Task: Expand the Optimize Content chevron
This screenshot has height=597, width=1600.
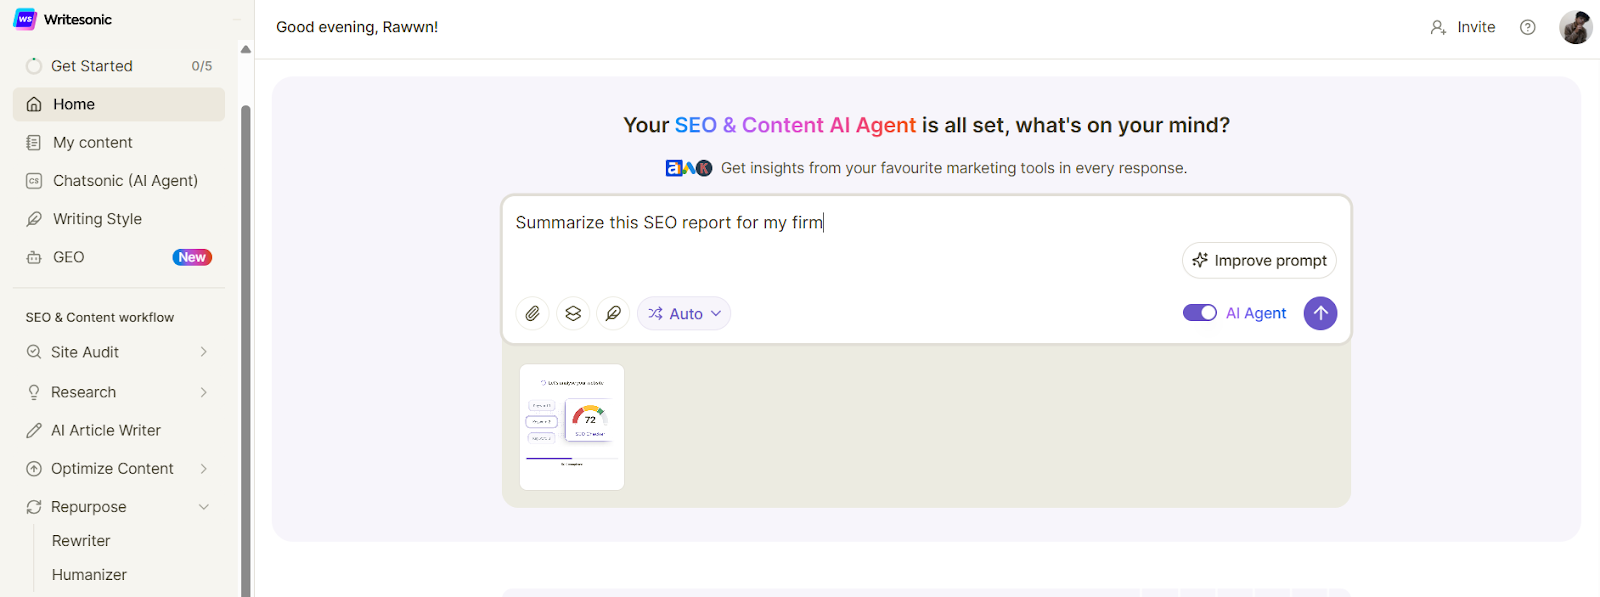Action: click(204, 468)
